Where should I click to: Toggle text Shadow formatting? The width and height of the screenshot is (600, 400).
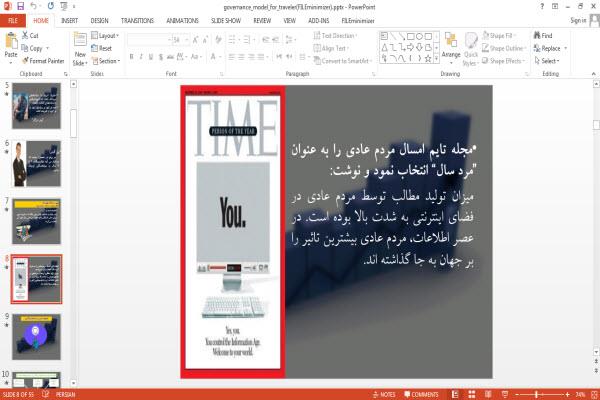161,57
